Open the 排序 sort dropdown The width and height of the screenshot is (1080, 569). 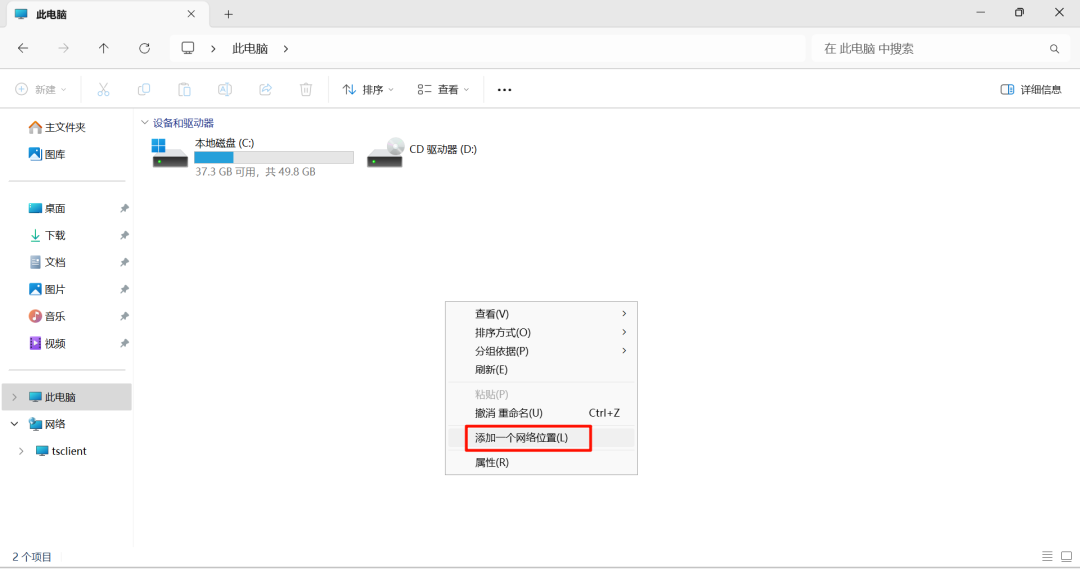pyautogui.click(x=368, y=89)
